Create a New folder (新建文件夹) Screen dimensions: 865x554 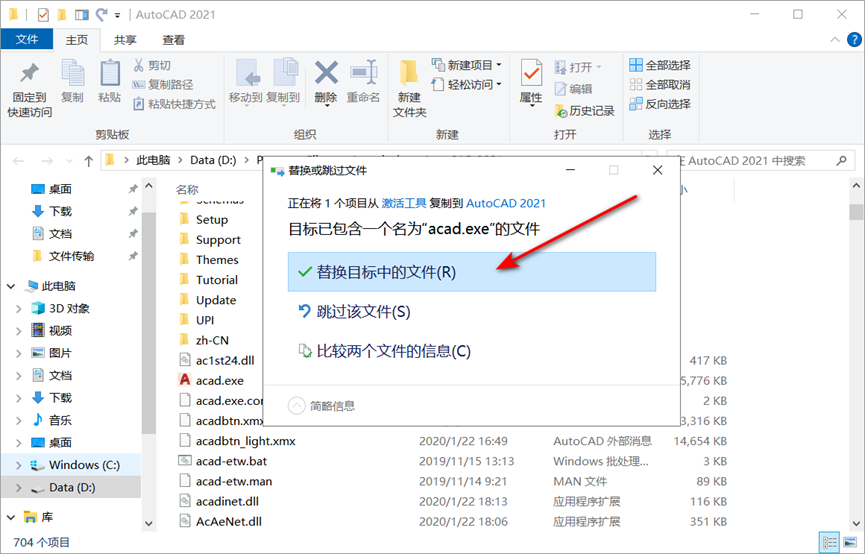pyautogui.click(x=409, y=89)
